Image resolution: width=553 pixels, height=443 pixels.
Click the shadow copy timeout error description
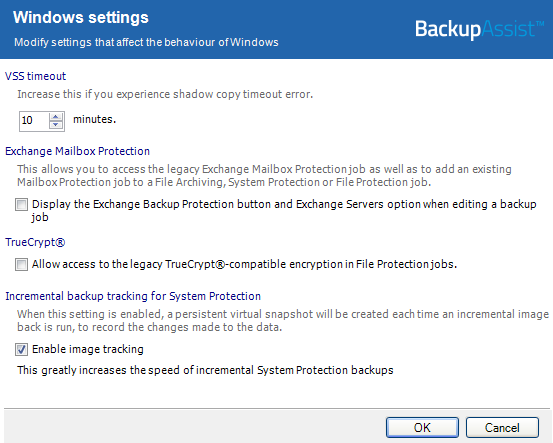(165, 94)
